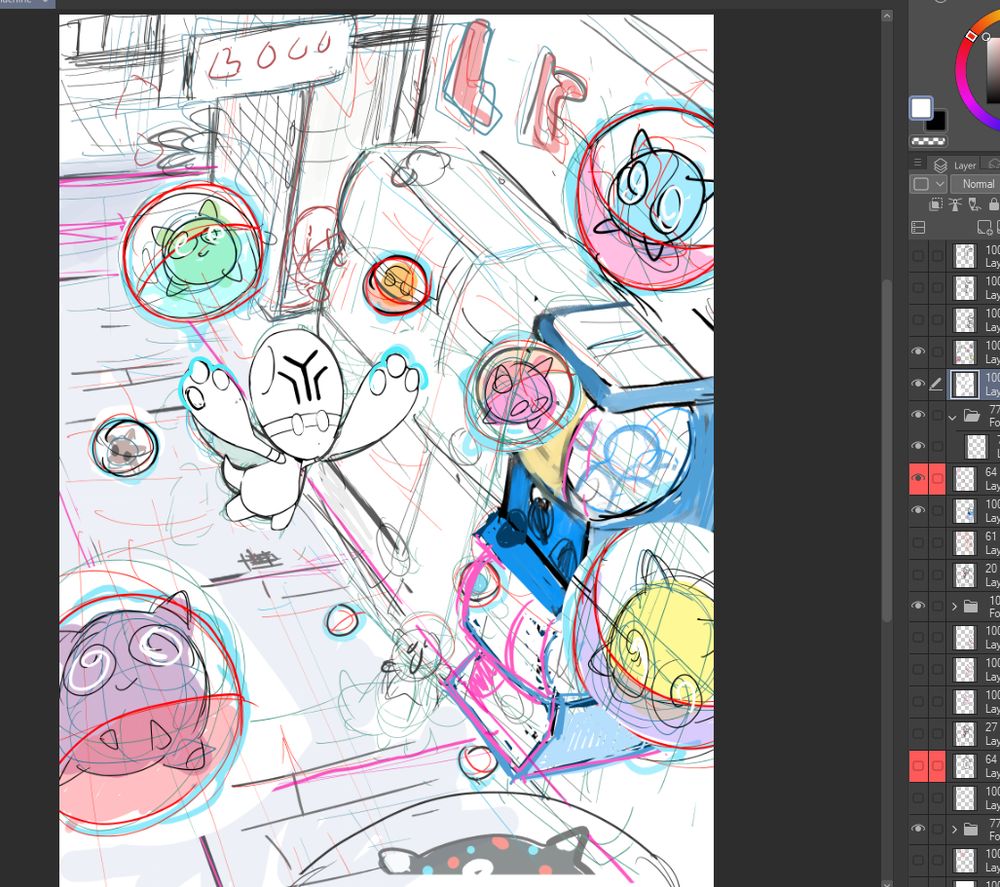
Task: Click the red hue handle on the color wheel
Action: (971, 36)
